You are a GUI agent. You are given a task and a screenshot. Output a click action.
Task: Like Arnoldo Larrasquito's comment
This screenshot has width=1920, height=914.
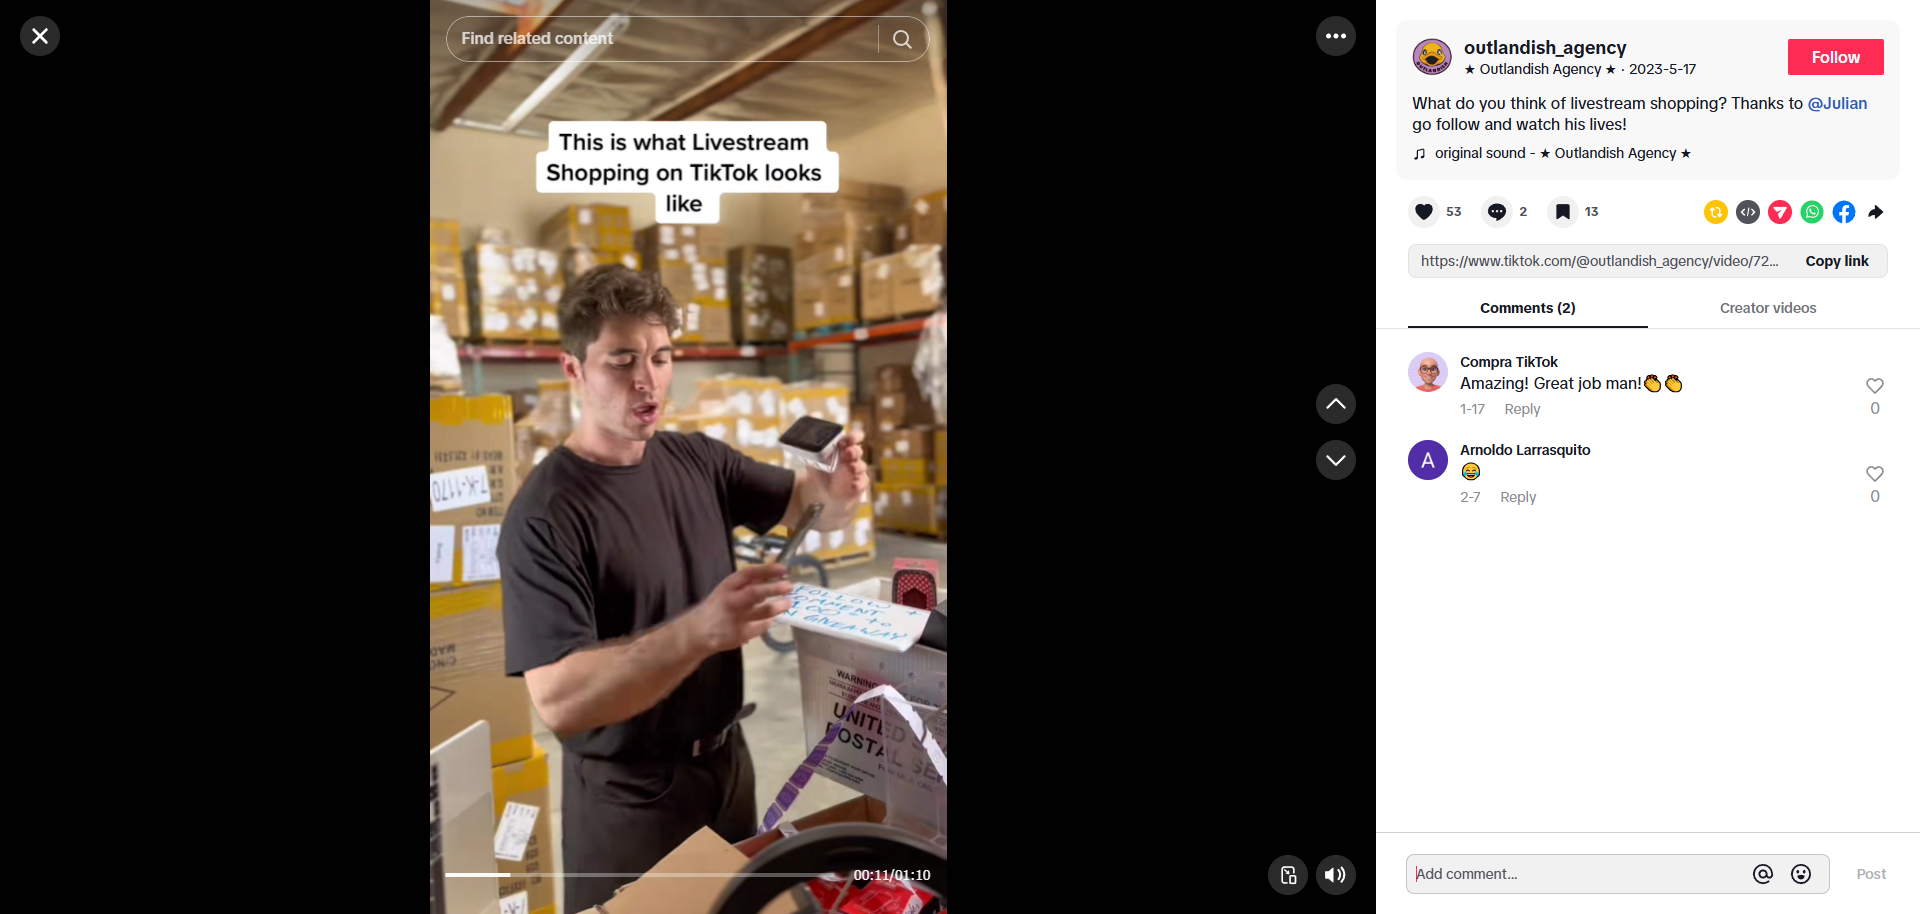(x=1875, y=474)
